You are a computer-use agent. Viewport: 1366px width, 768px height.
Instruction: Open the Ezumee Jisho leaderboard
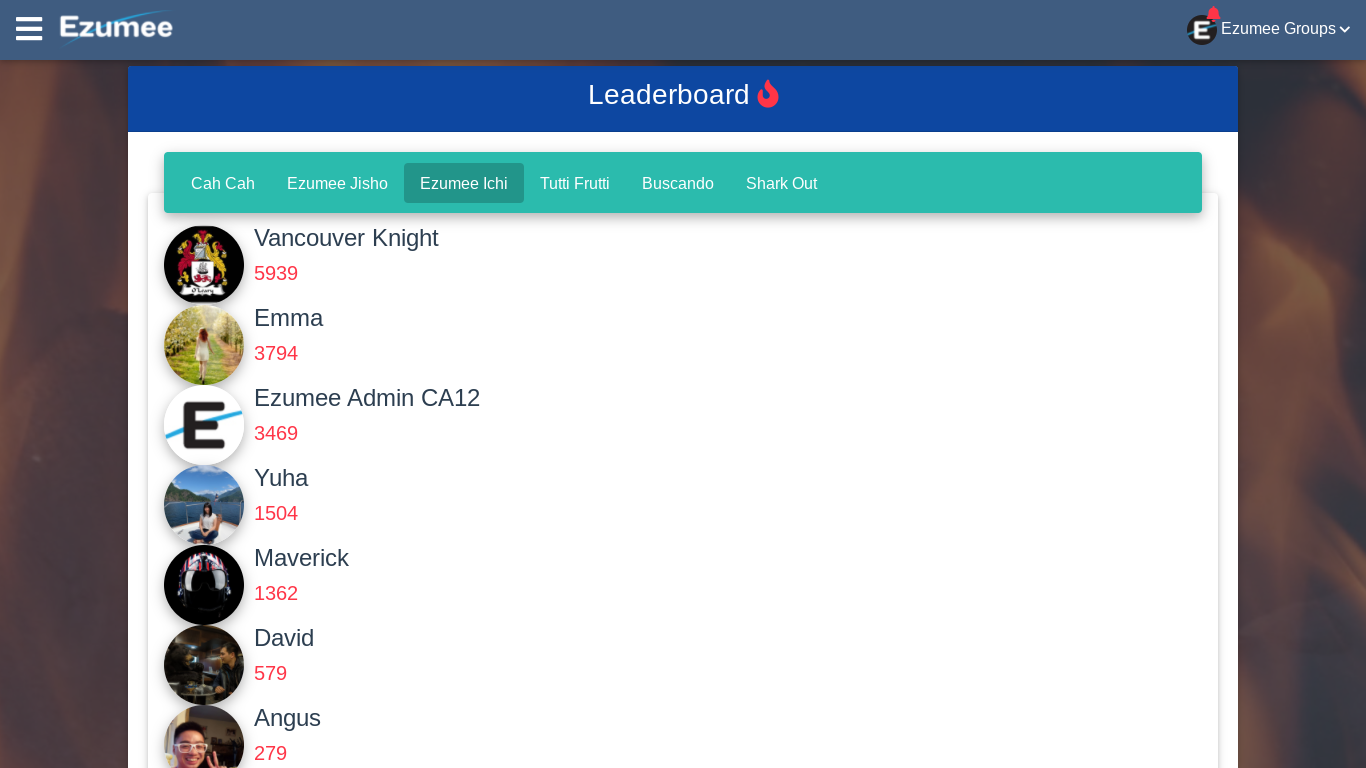337,183
